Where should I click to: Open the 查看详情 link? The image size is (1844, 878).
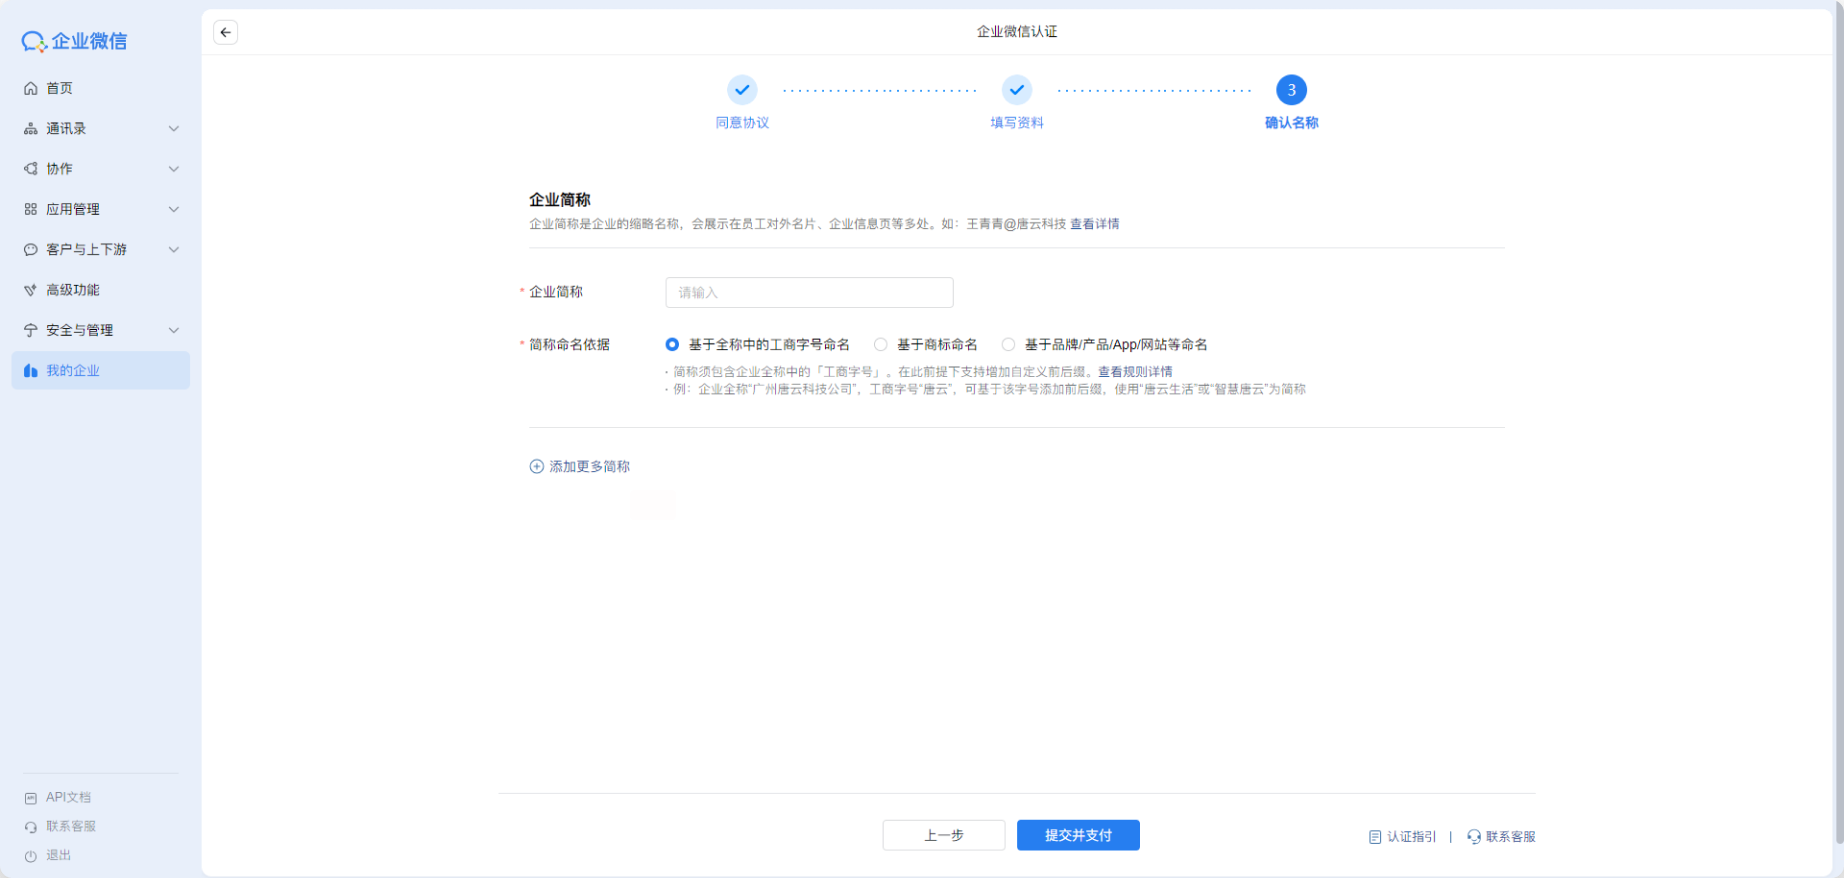(1095, 224)
